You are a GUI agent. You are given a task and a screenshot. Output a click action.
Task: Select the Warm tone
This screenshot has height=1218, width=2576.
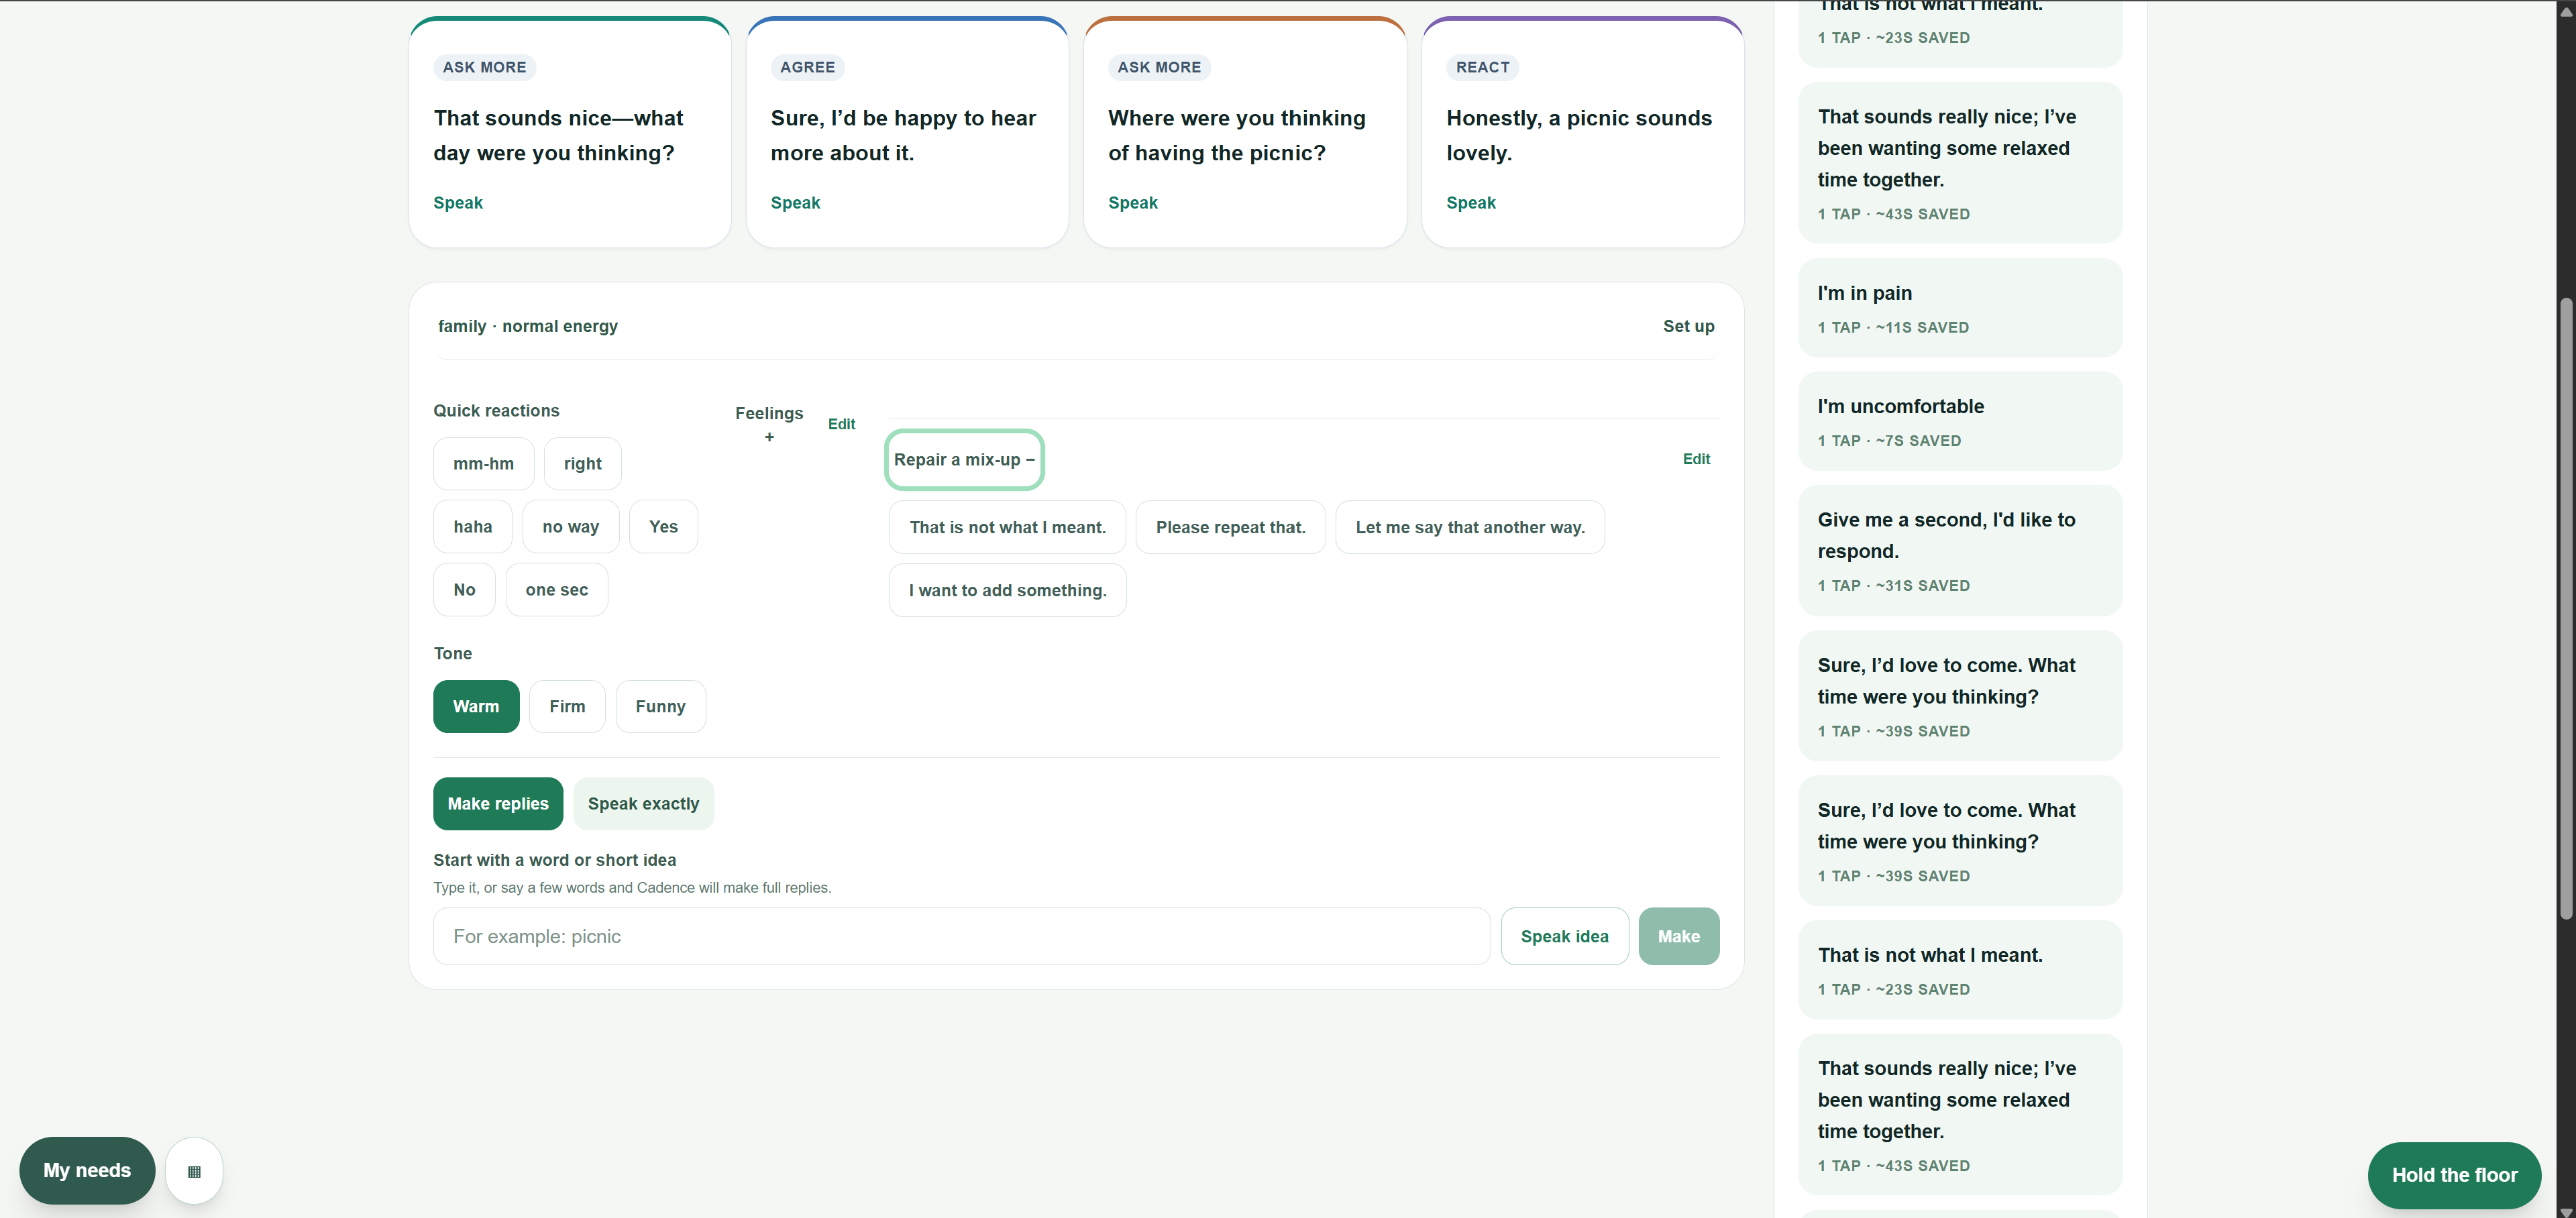476,706
